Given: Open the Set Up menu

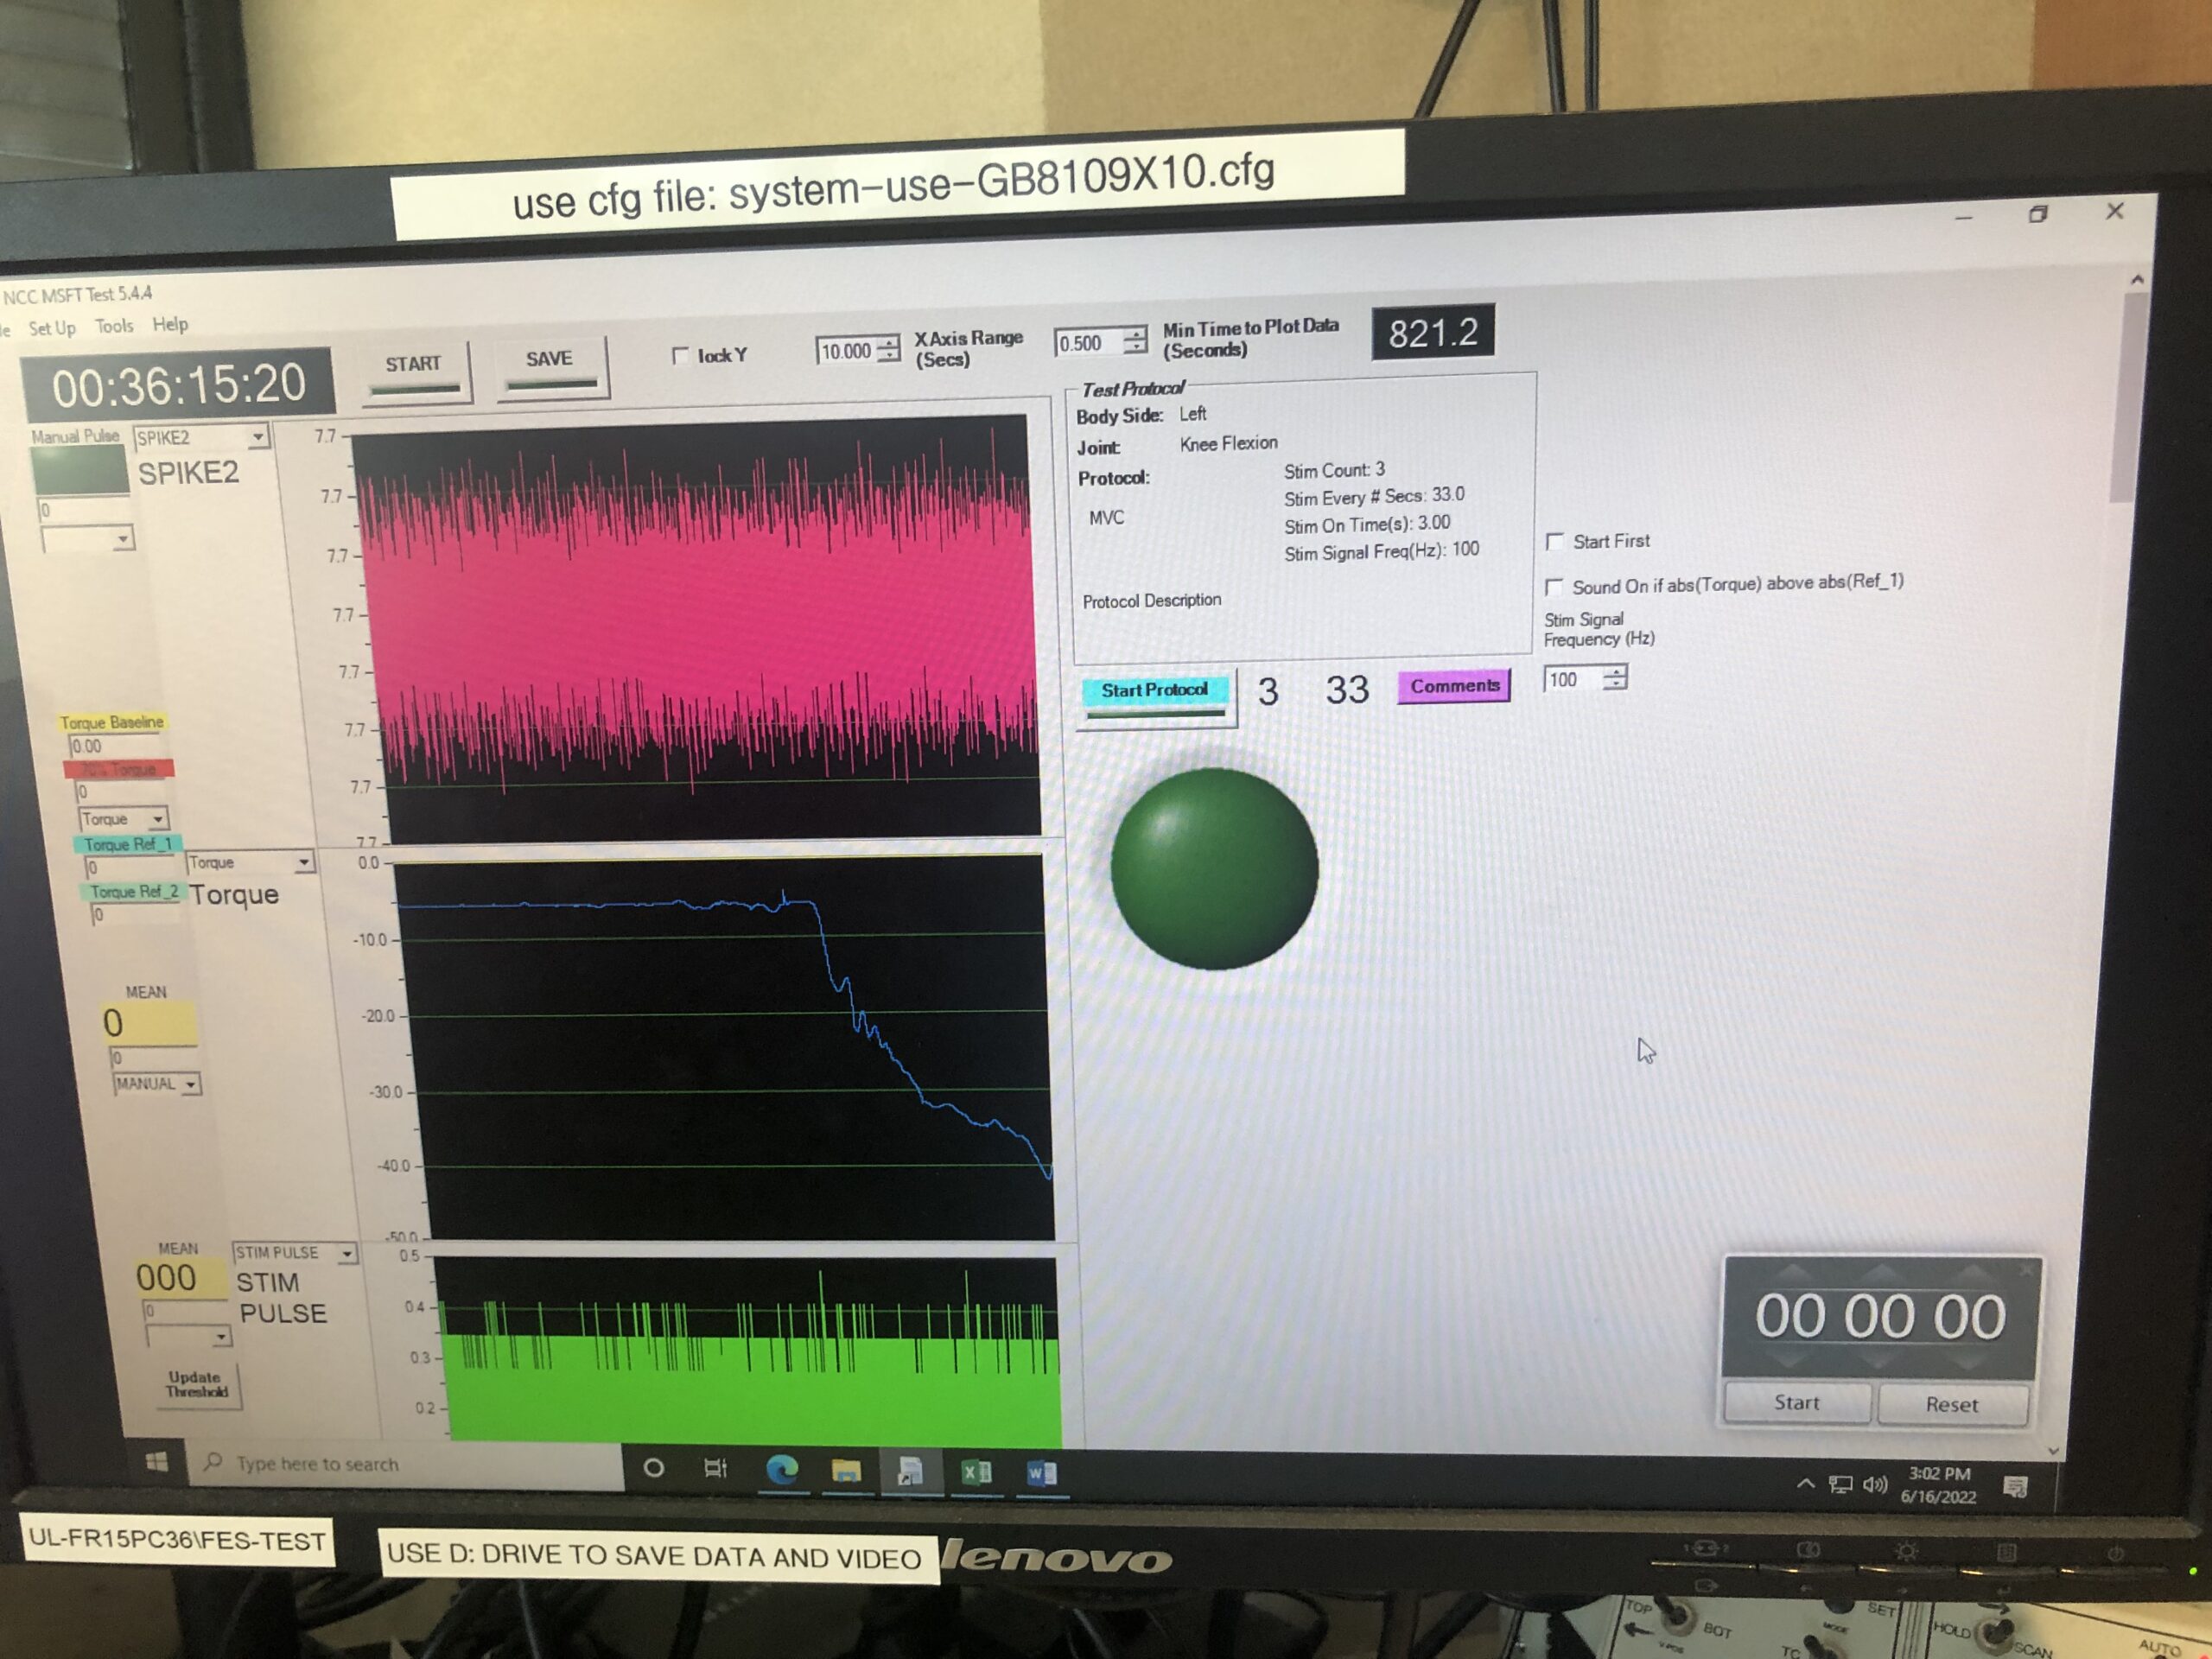Looking at the screenshot, I should (51, 328).
